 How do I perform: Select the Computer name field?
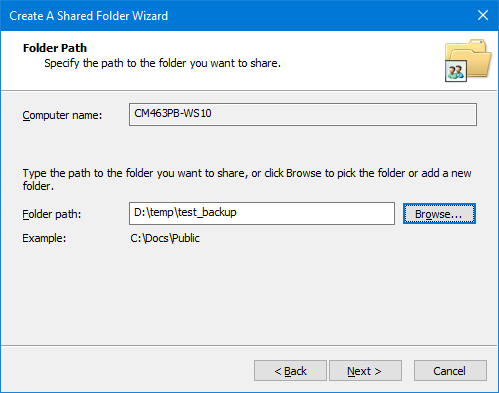(x=303, y=114)
